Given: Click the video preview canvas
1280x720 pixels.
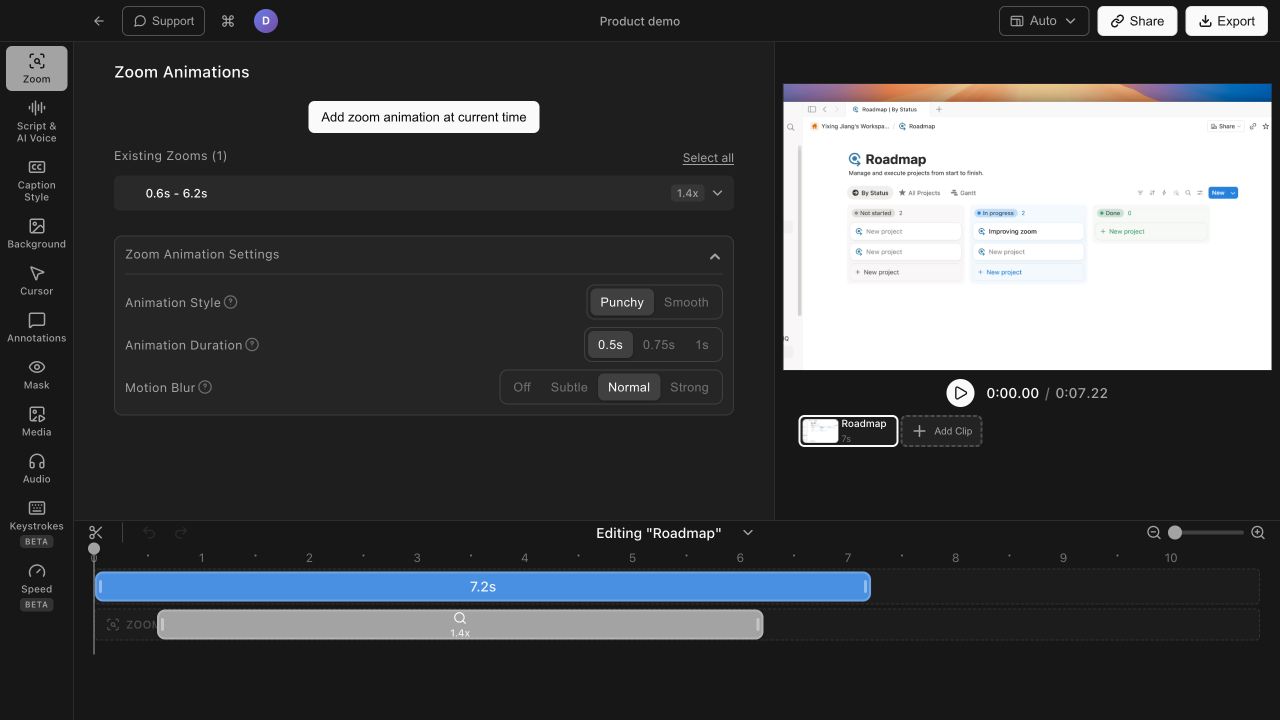Looking at the screenshot, I should pos(1027,227).
